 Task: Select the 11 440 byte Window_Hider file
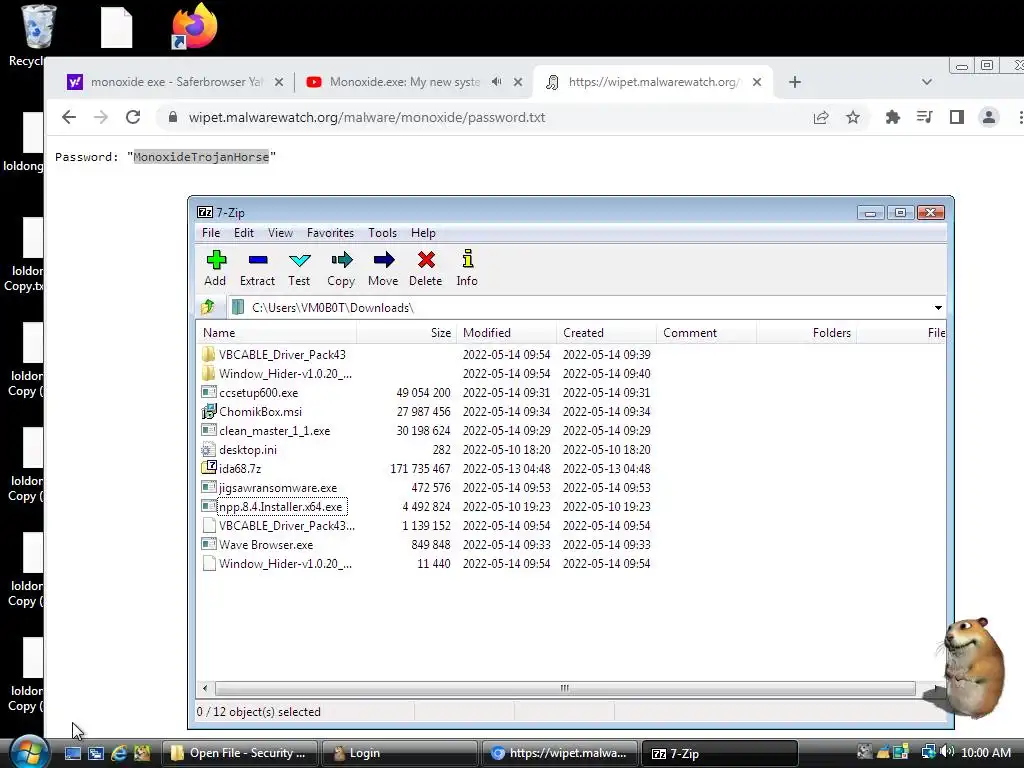coord(285,564)
